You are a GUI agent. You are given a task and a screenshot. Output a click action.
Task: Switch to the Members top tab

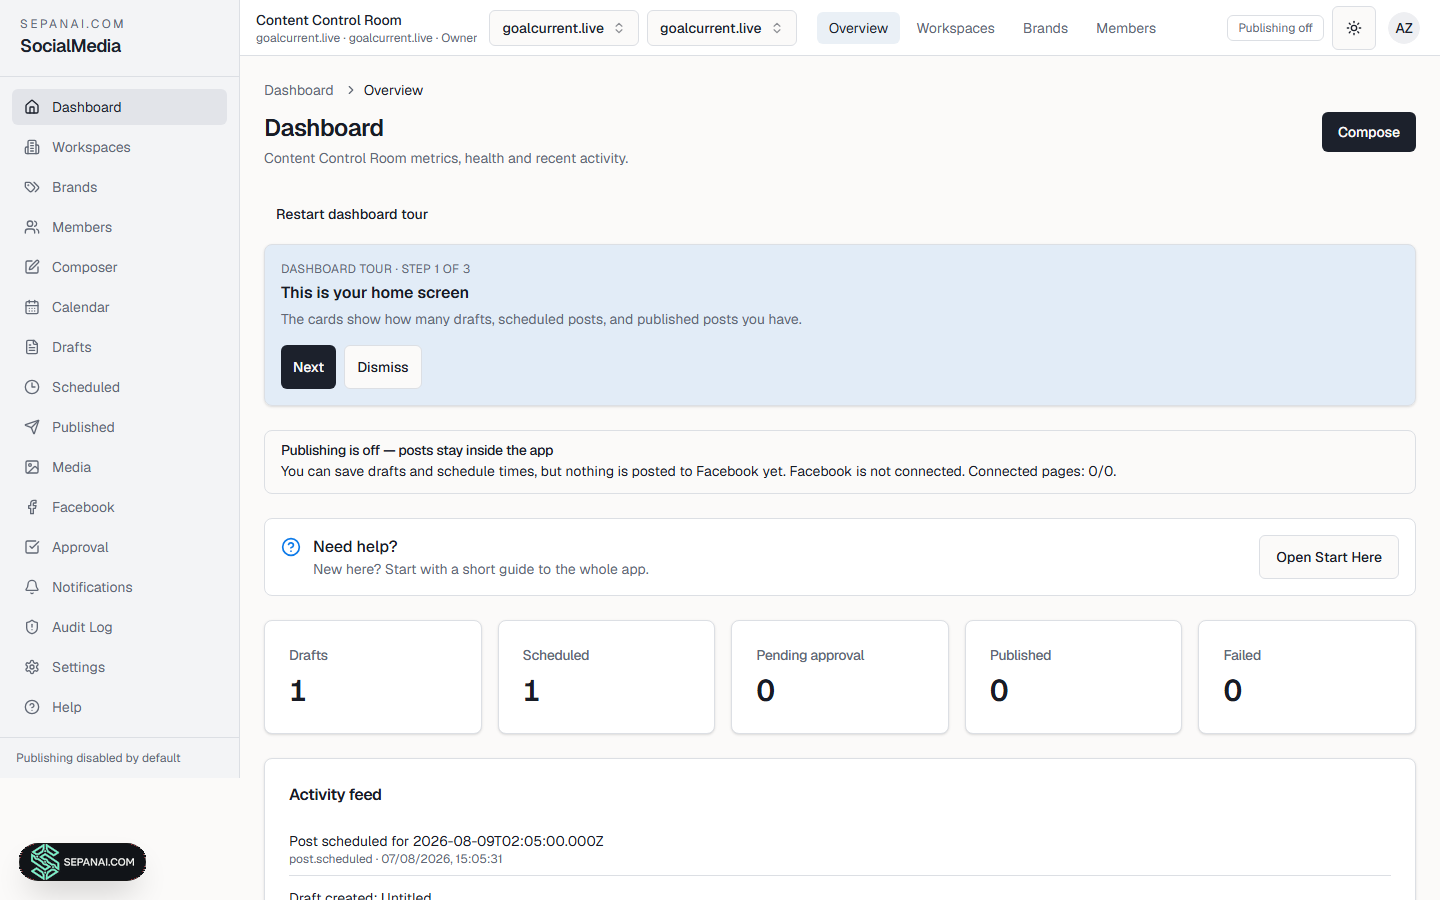1126,28
